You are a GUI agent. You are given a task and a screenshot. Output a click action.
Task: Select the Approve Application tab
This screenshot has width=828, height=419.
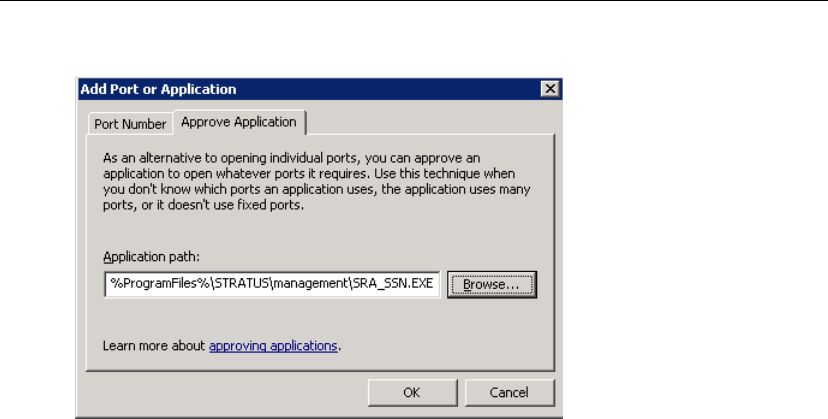point(239,122)
